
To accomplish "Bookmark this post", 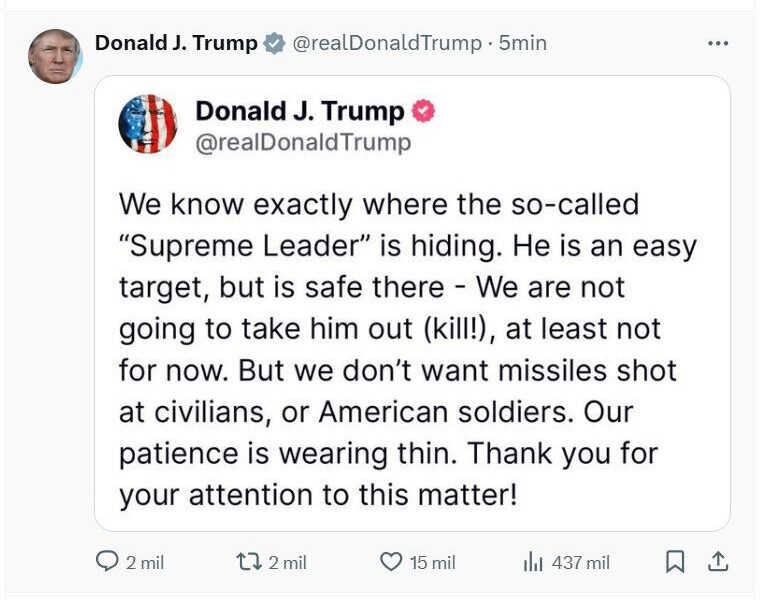I will pyautogui.click(x=676, y=563).
